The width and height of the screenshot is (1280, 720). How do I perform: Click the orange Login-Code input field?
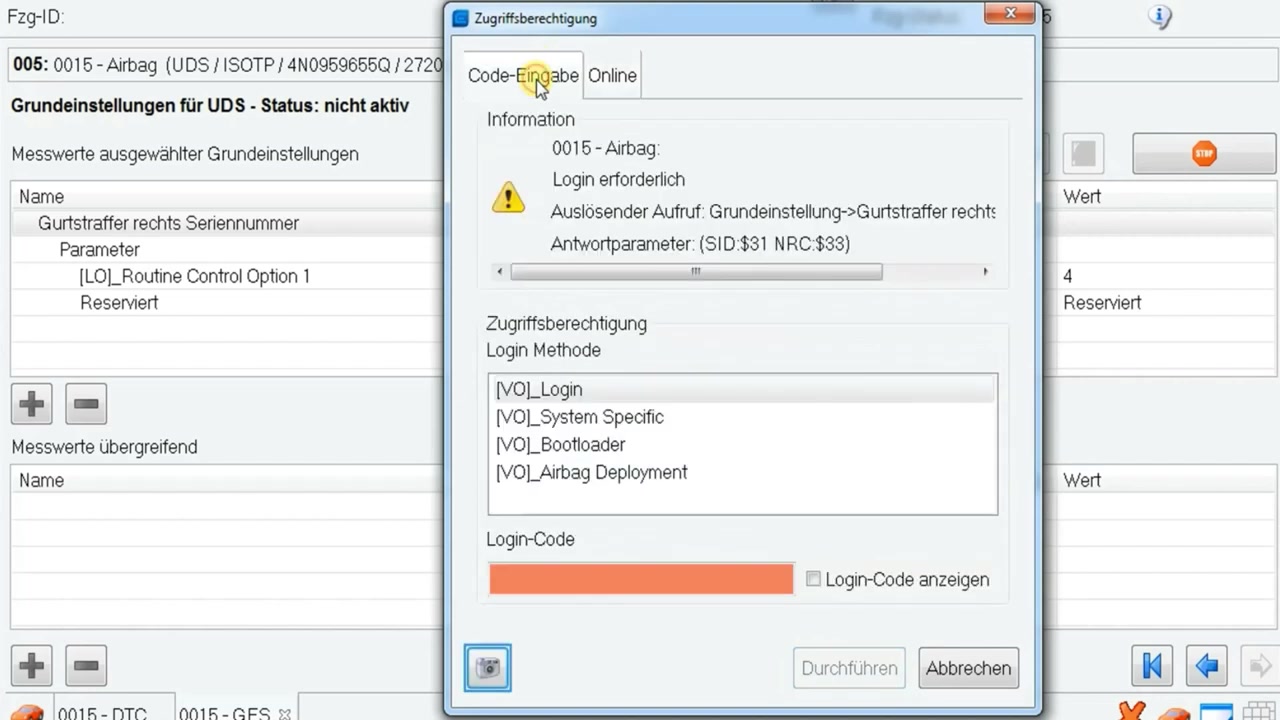click(x=641, y=579)
